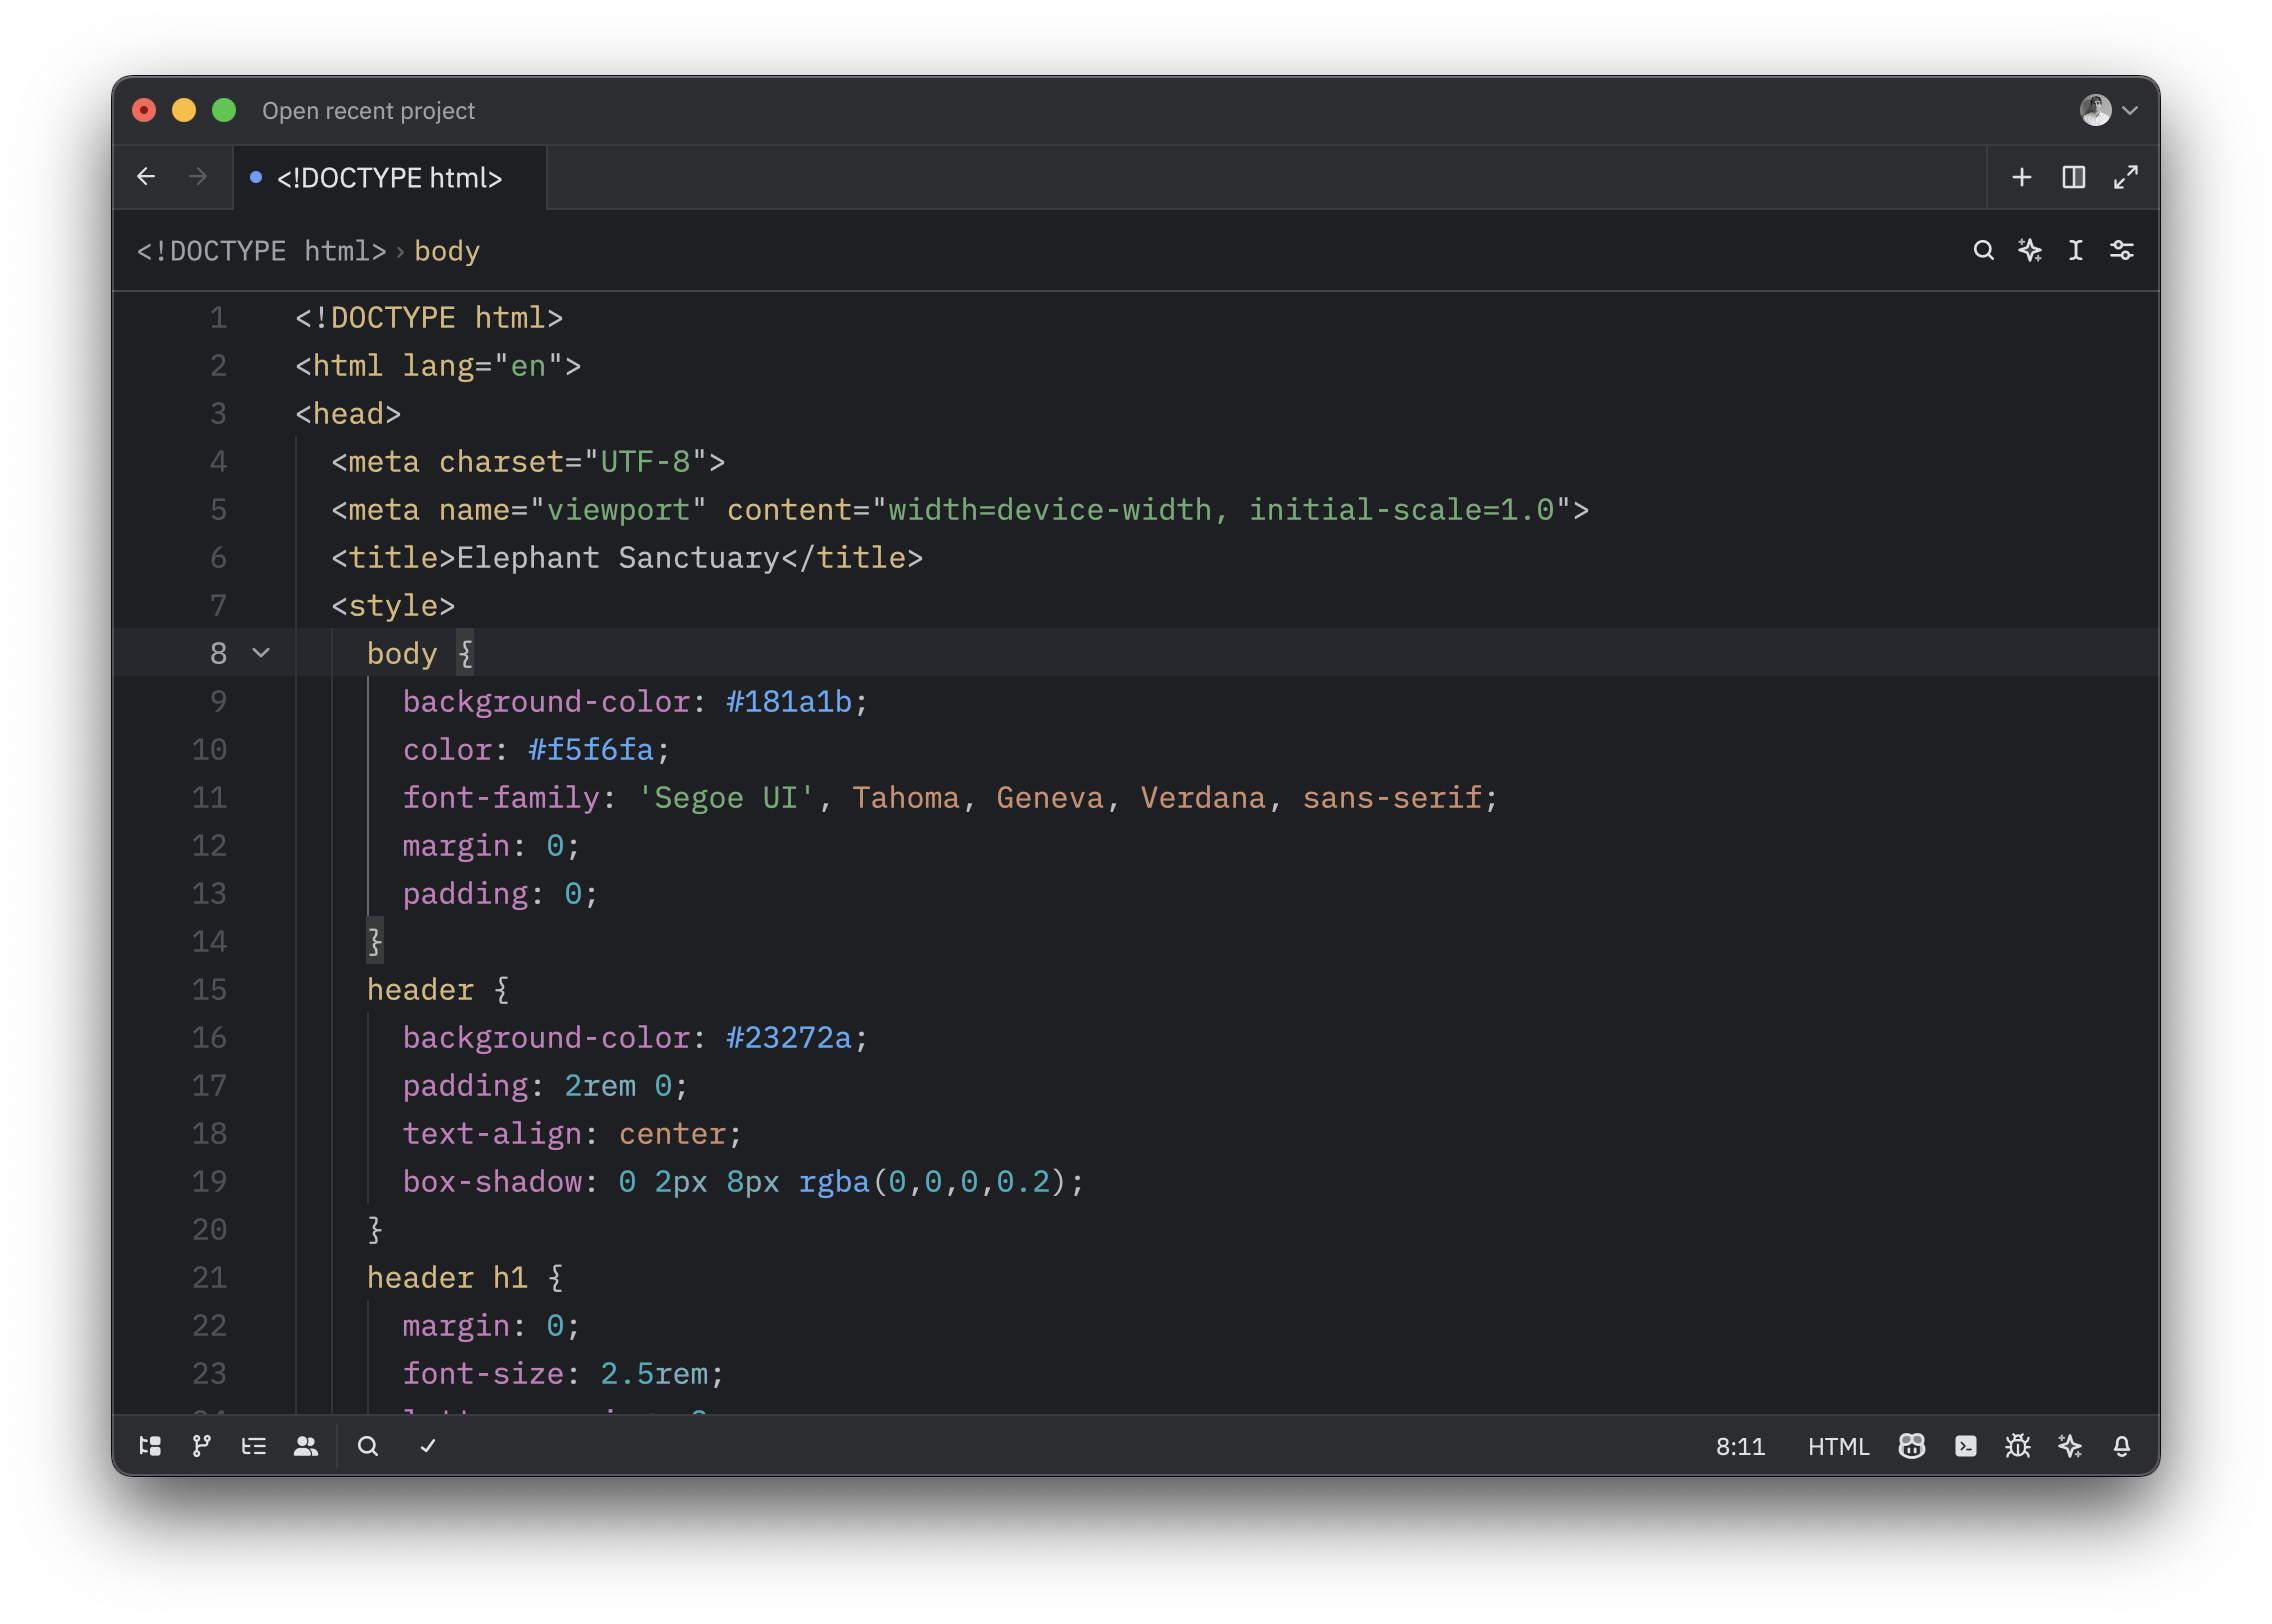Open inline assist sparkle in breadcrumb bar
2272x1624 pixels.
coord(2029,250)
